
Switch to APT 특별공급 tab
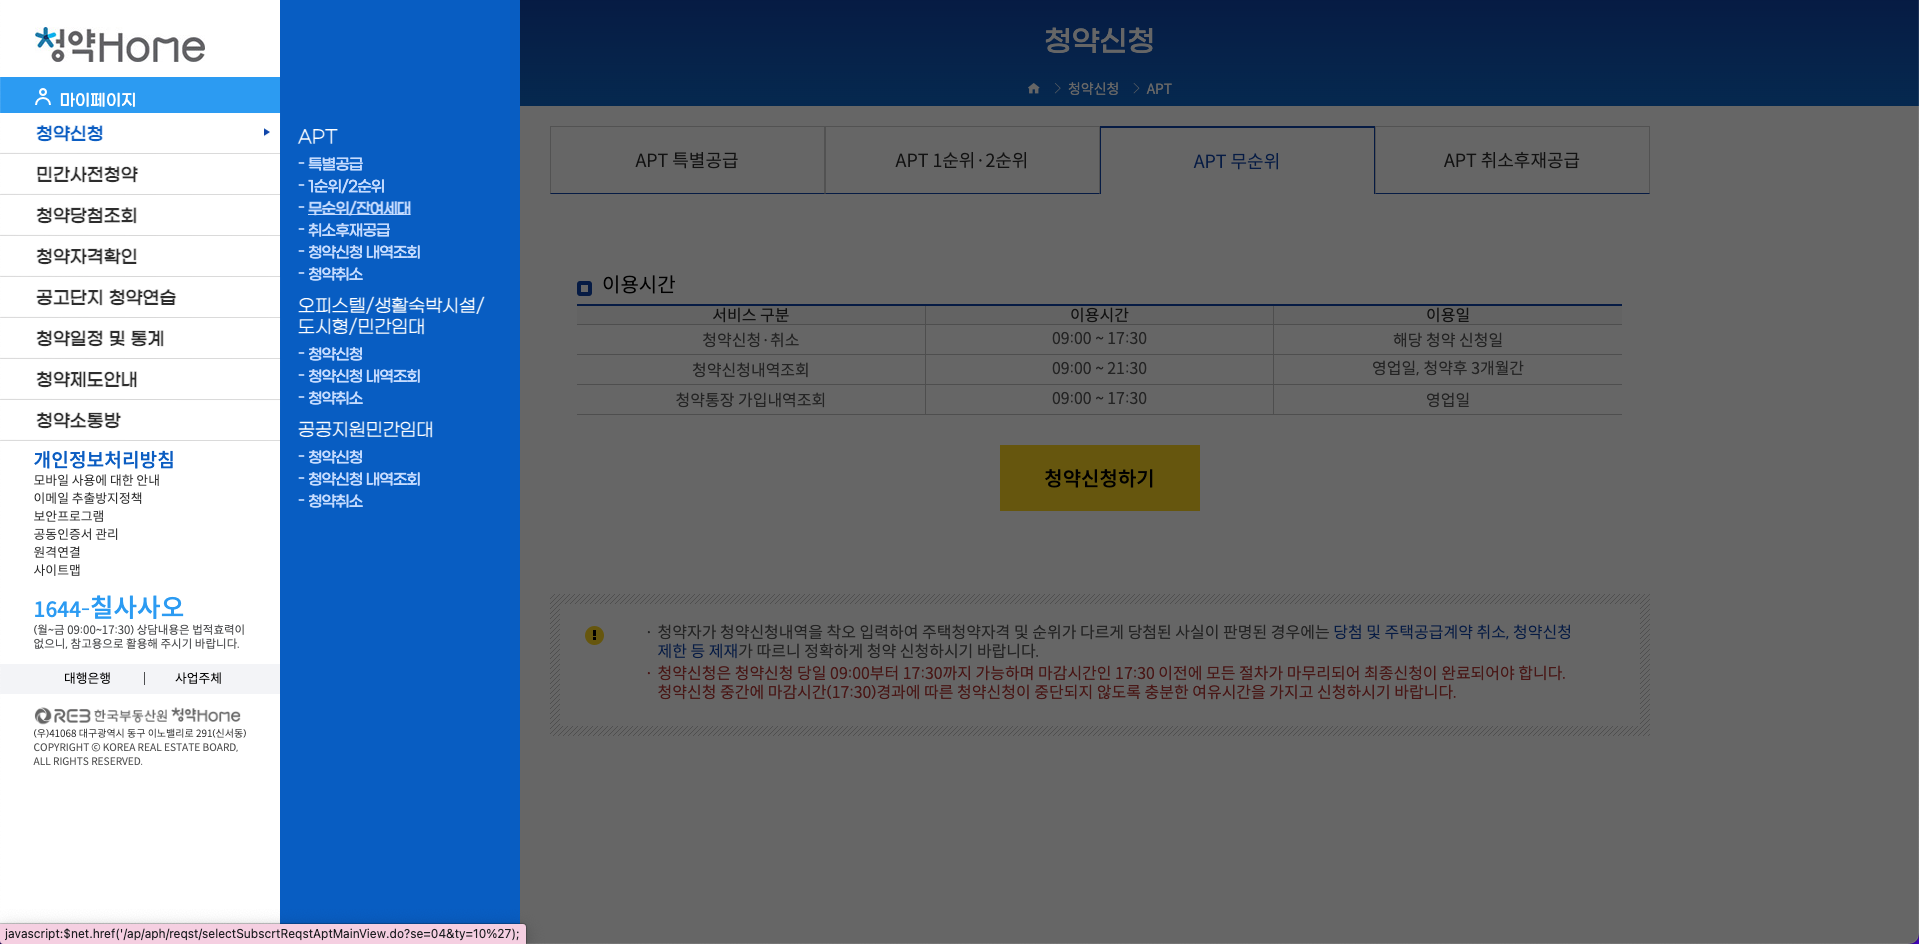687,160
